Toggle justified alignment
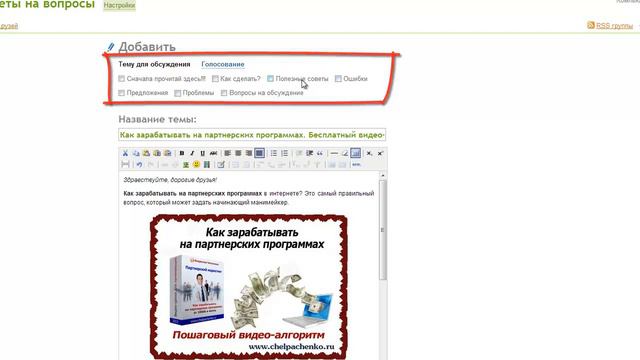 (259, 153)
